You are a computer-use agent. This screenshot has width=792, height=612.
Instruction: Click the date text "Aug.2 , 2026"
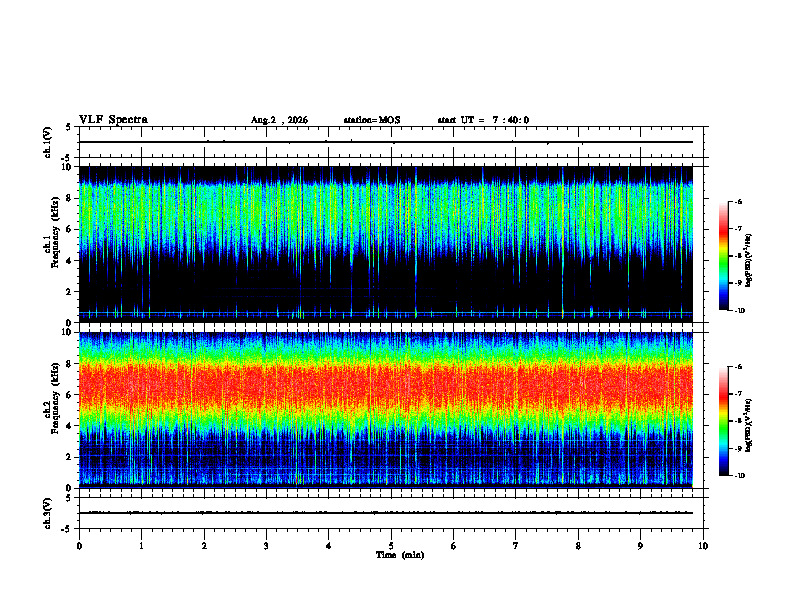[x=279, y=120]
